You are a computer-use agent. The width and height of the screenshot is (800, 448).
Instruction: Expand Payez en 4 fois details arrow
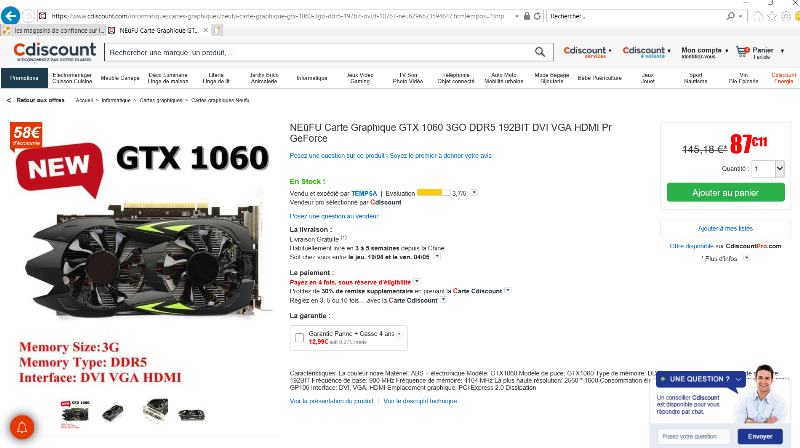[x=417, y=282]
